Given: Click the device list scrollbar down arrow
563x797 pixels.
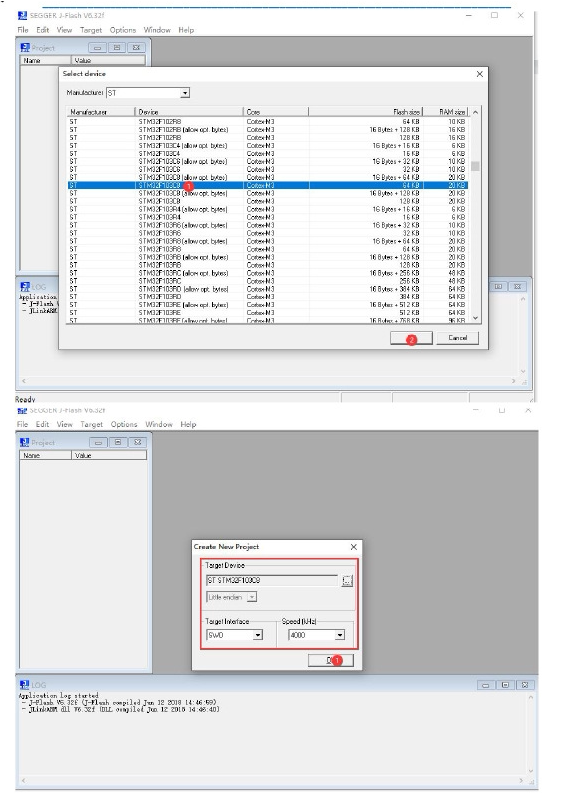Looking at the screenshot, I should click(475, 318).
